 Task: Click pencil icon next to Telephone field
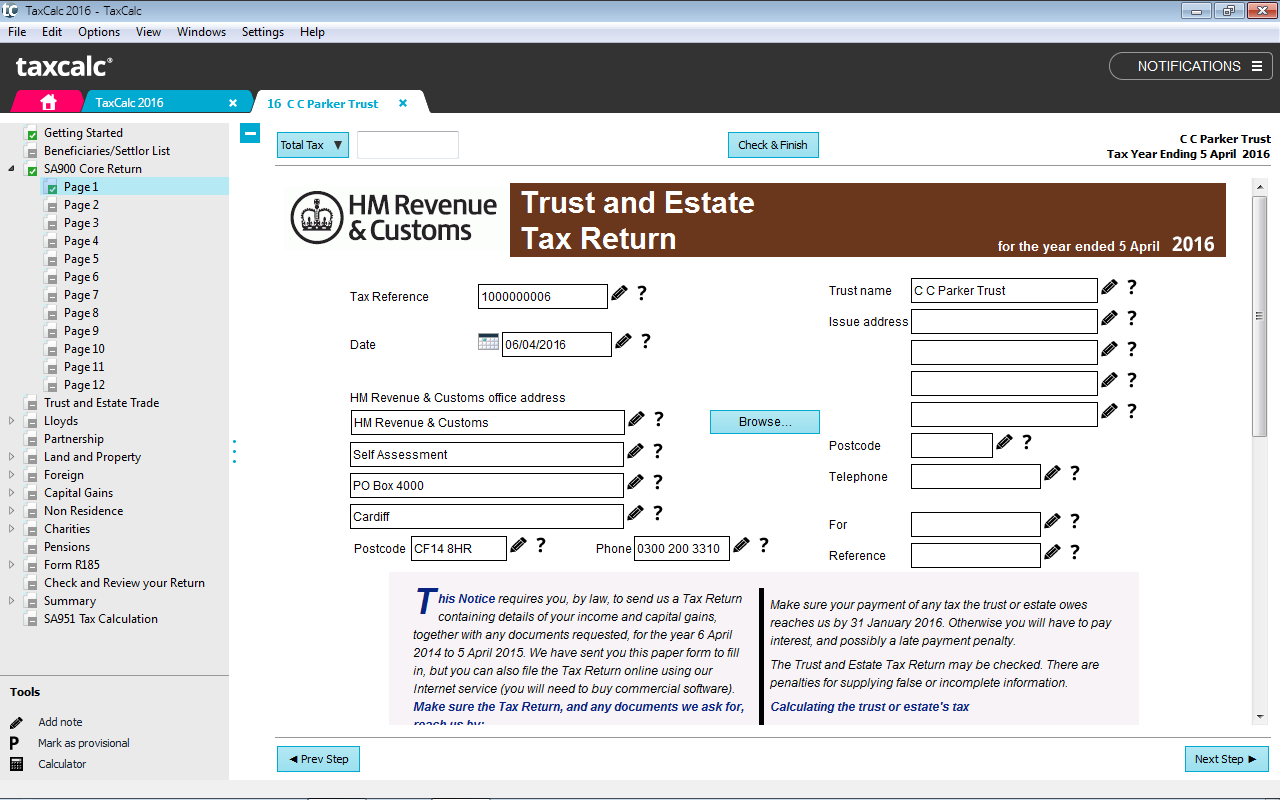[x=1052, y=474]
